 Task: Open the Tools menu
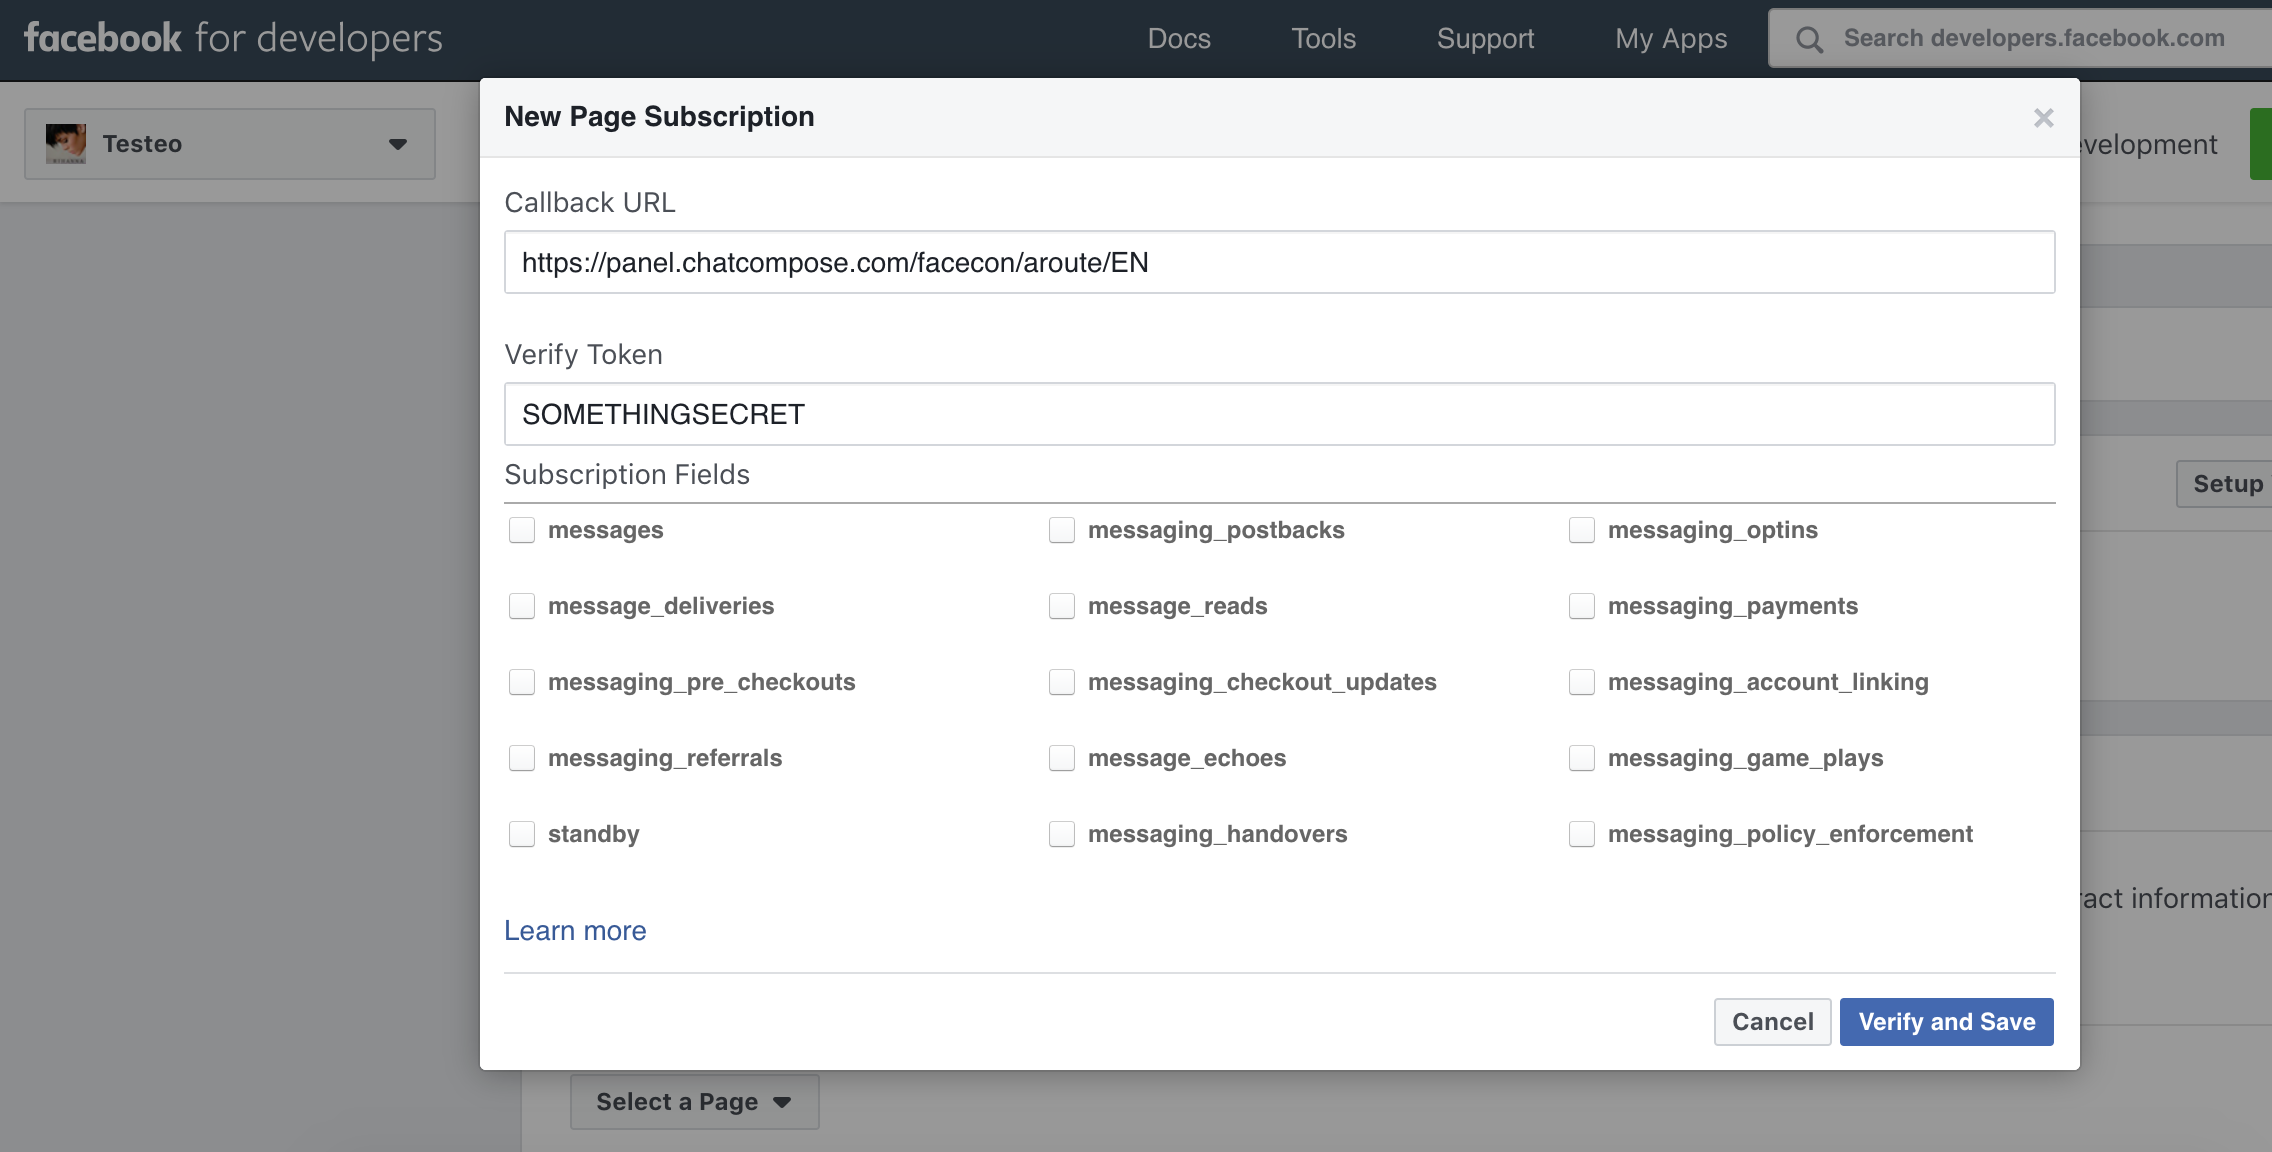pos(1323,39)
